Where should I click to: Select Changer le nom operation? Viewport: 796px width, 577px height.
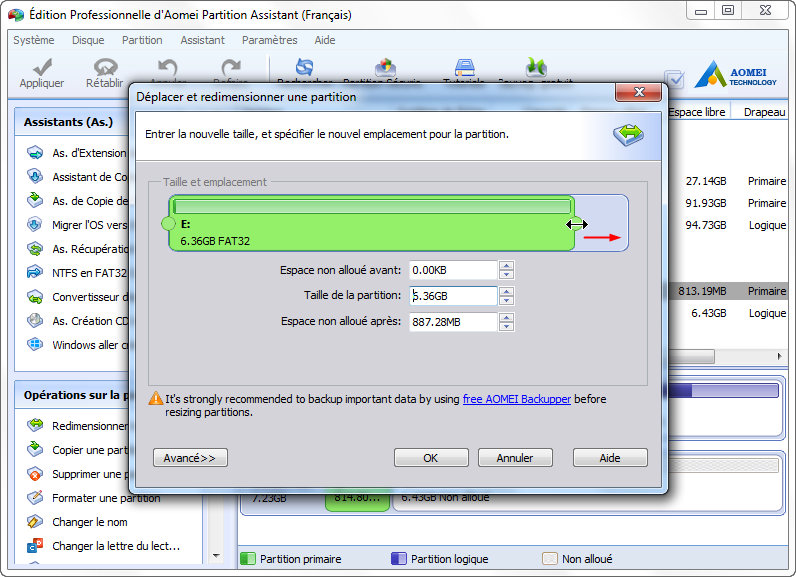click(x=77, y=522)
